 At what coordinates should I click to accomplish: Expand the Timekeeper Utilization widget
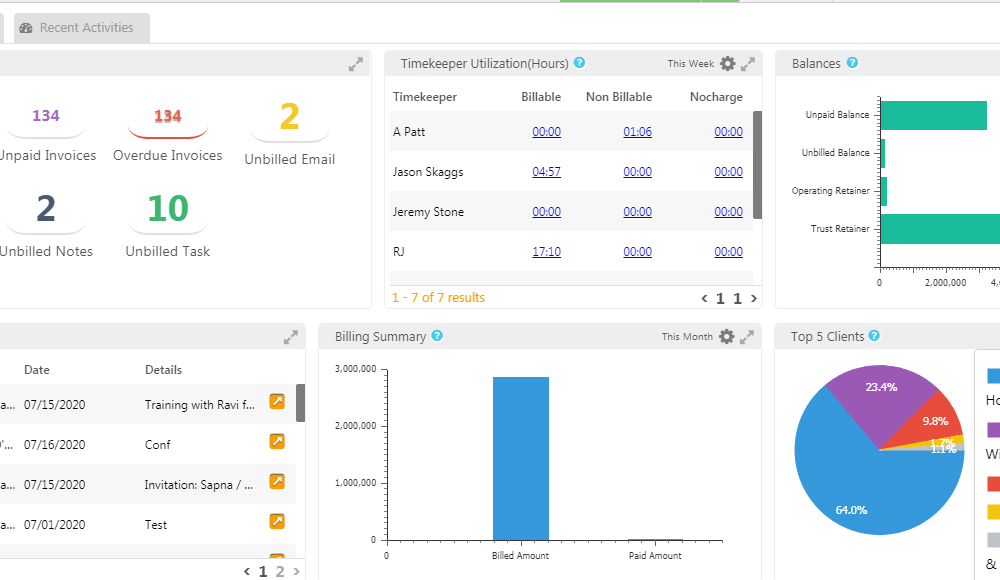748,64
